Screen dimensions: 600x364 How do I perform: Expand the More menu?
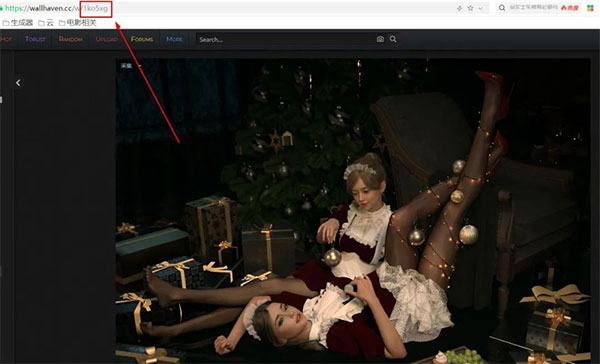tap(174, 39)
